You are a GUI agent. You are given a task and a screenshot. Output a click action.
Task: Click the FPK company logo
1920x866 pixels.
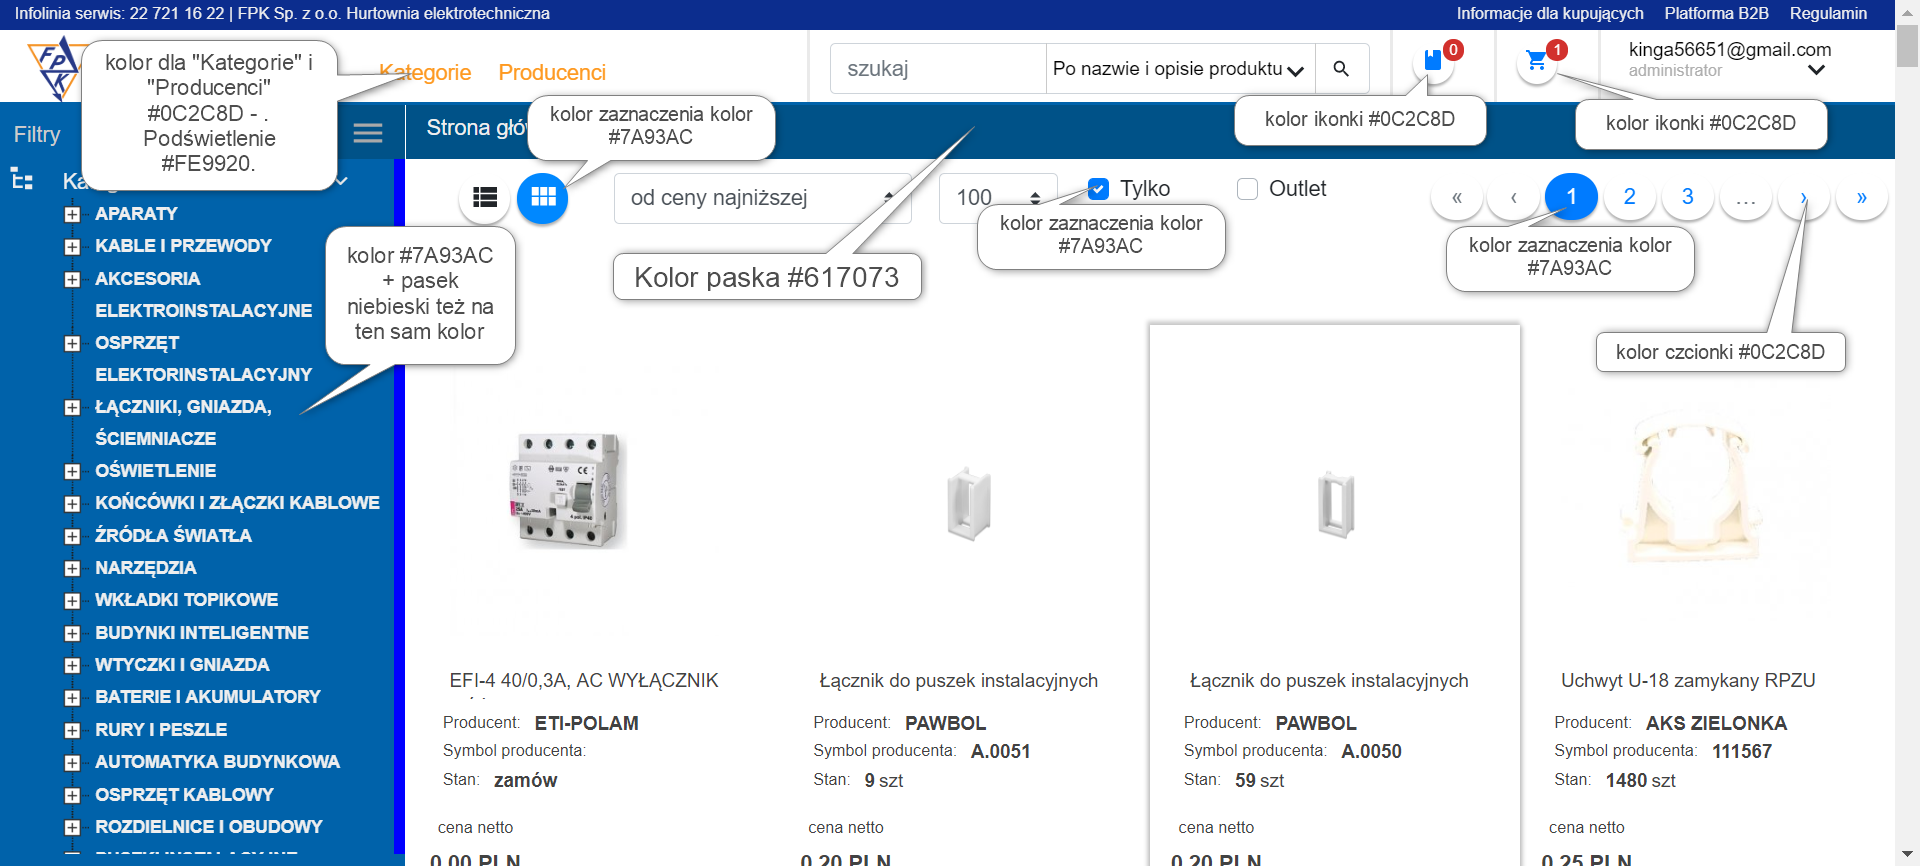(x=56, y=68)
